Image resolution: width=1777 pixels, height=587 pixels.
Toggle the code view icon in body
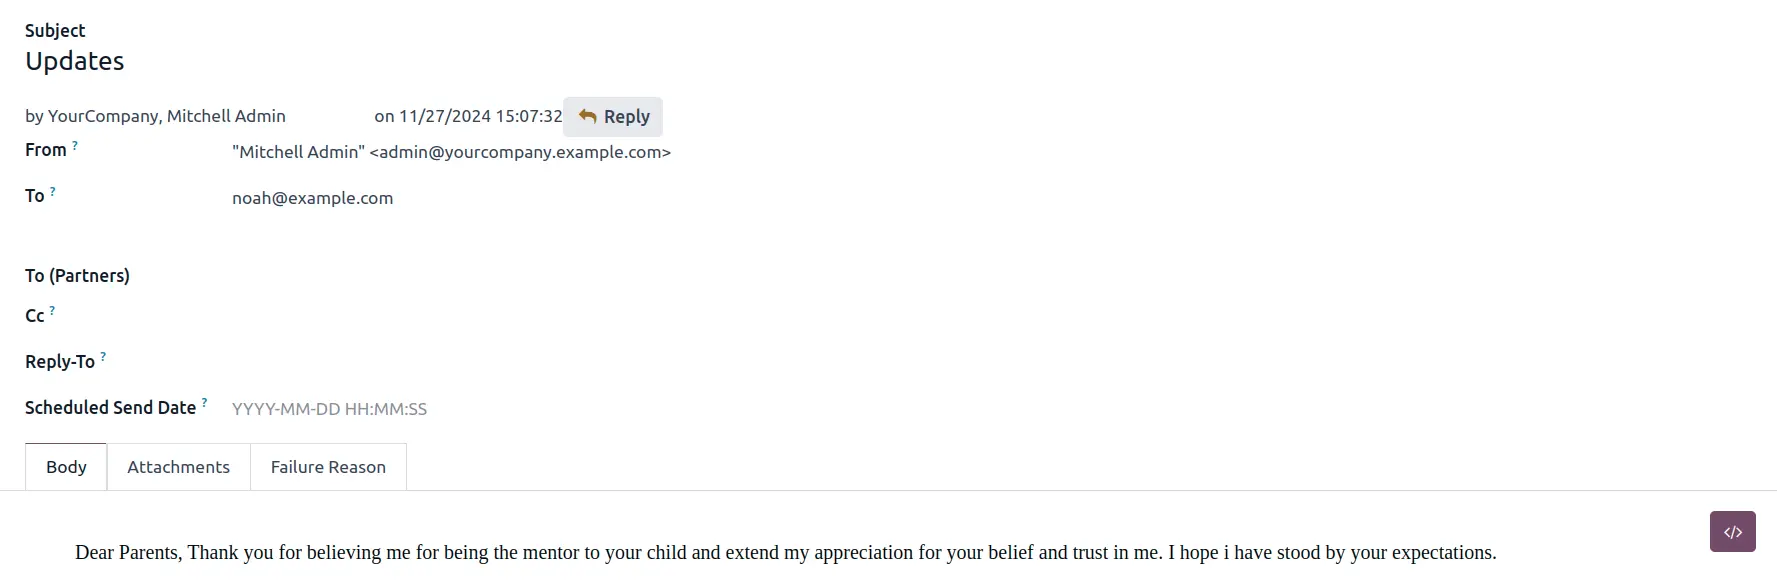tap(1732, 532)
